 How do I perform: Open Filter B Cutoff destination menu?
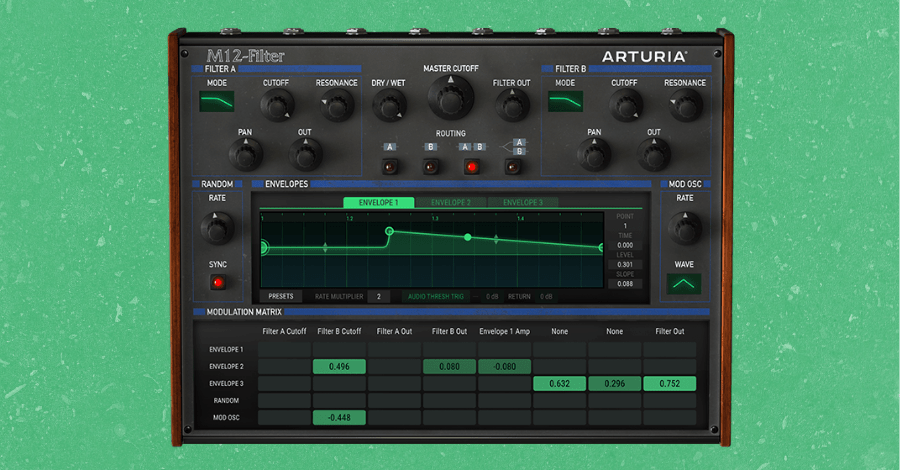point(339,331)
